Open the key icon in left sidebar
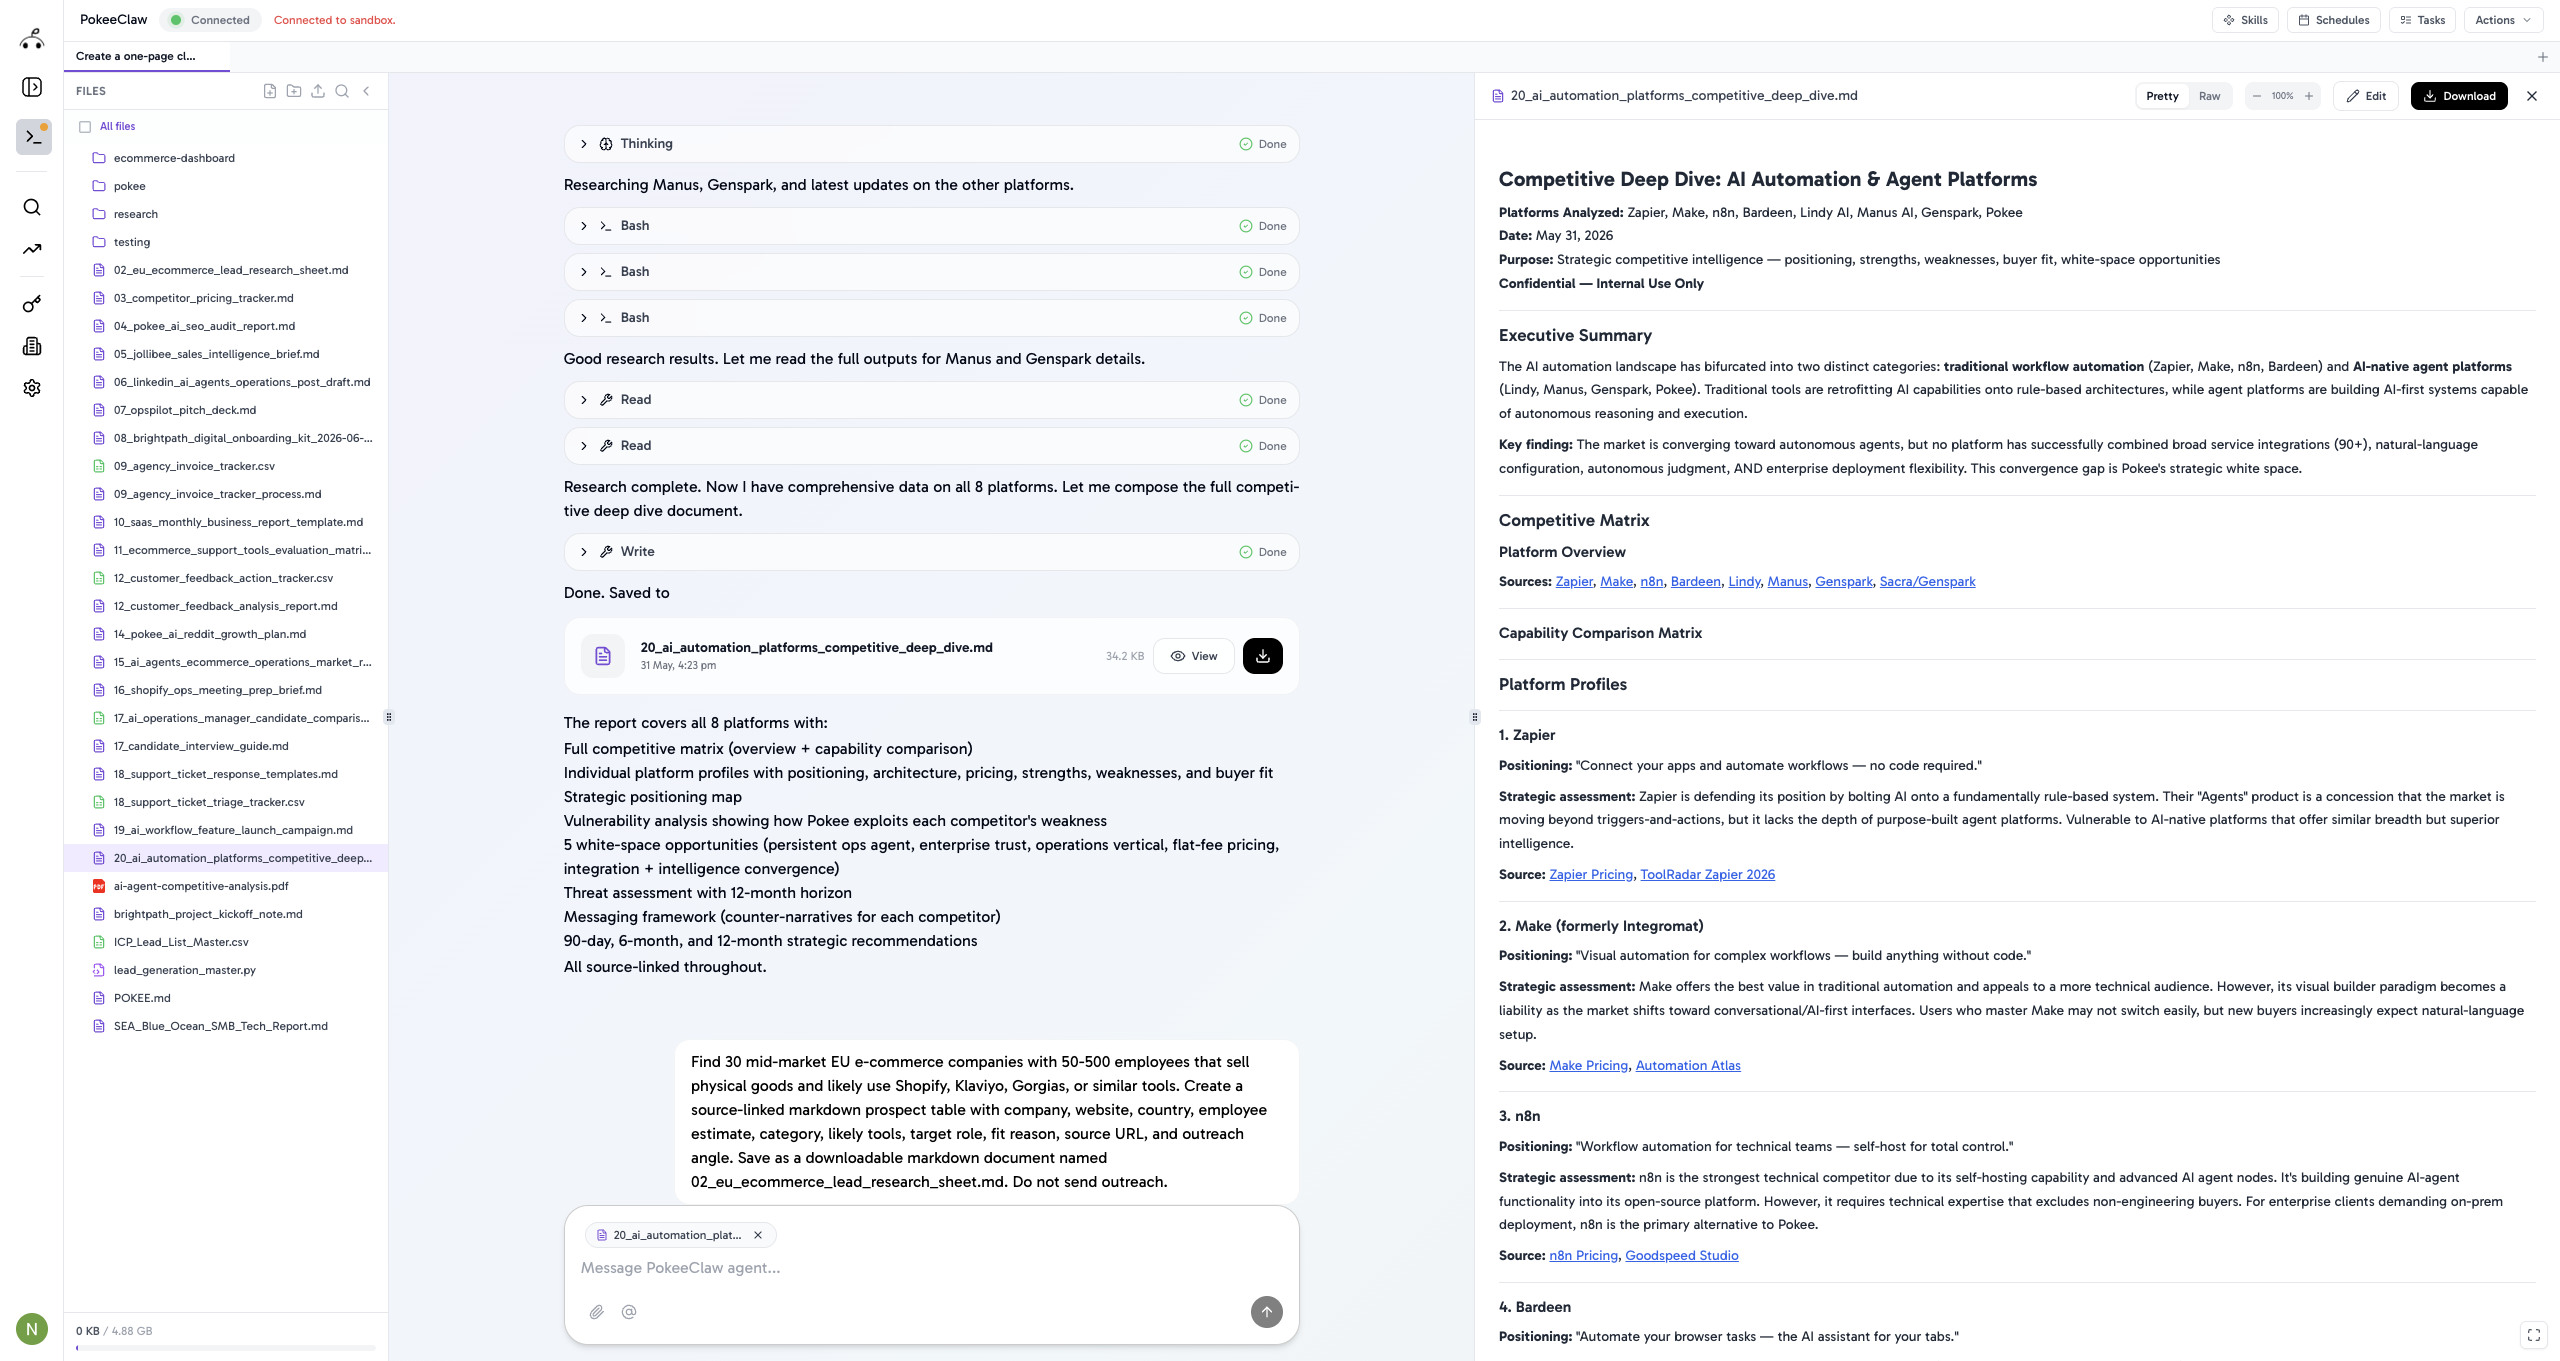The height and width of the screenshot is (1361, 2560). [x=32, y=304]
